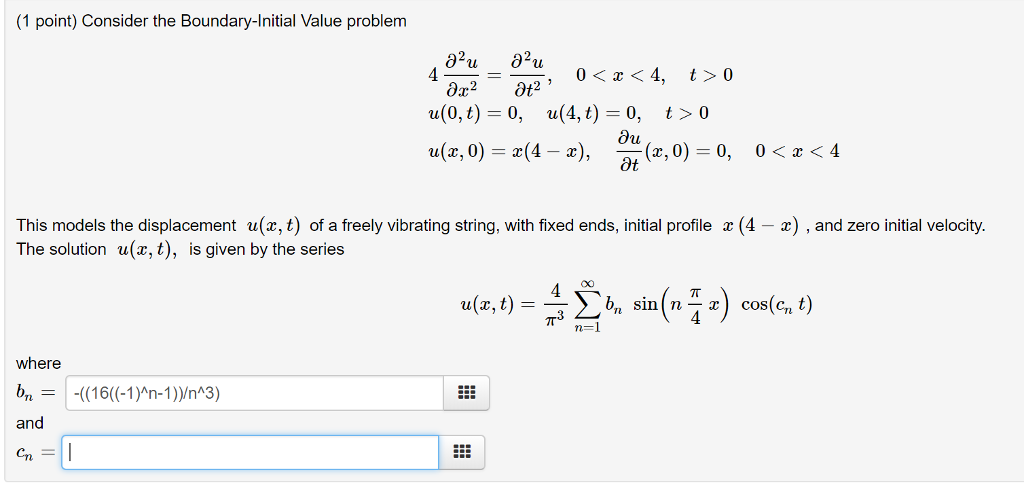
Task: Focus the empty c_n answer box
Action: point(250,452)
